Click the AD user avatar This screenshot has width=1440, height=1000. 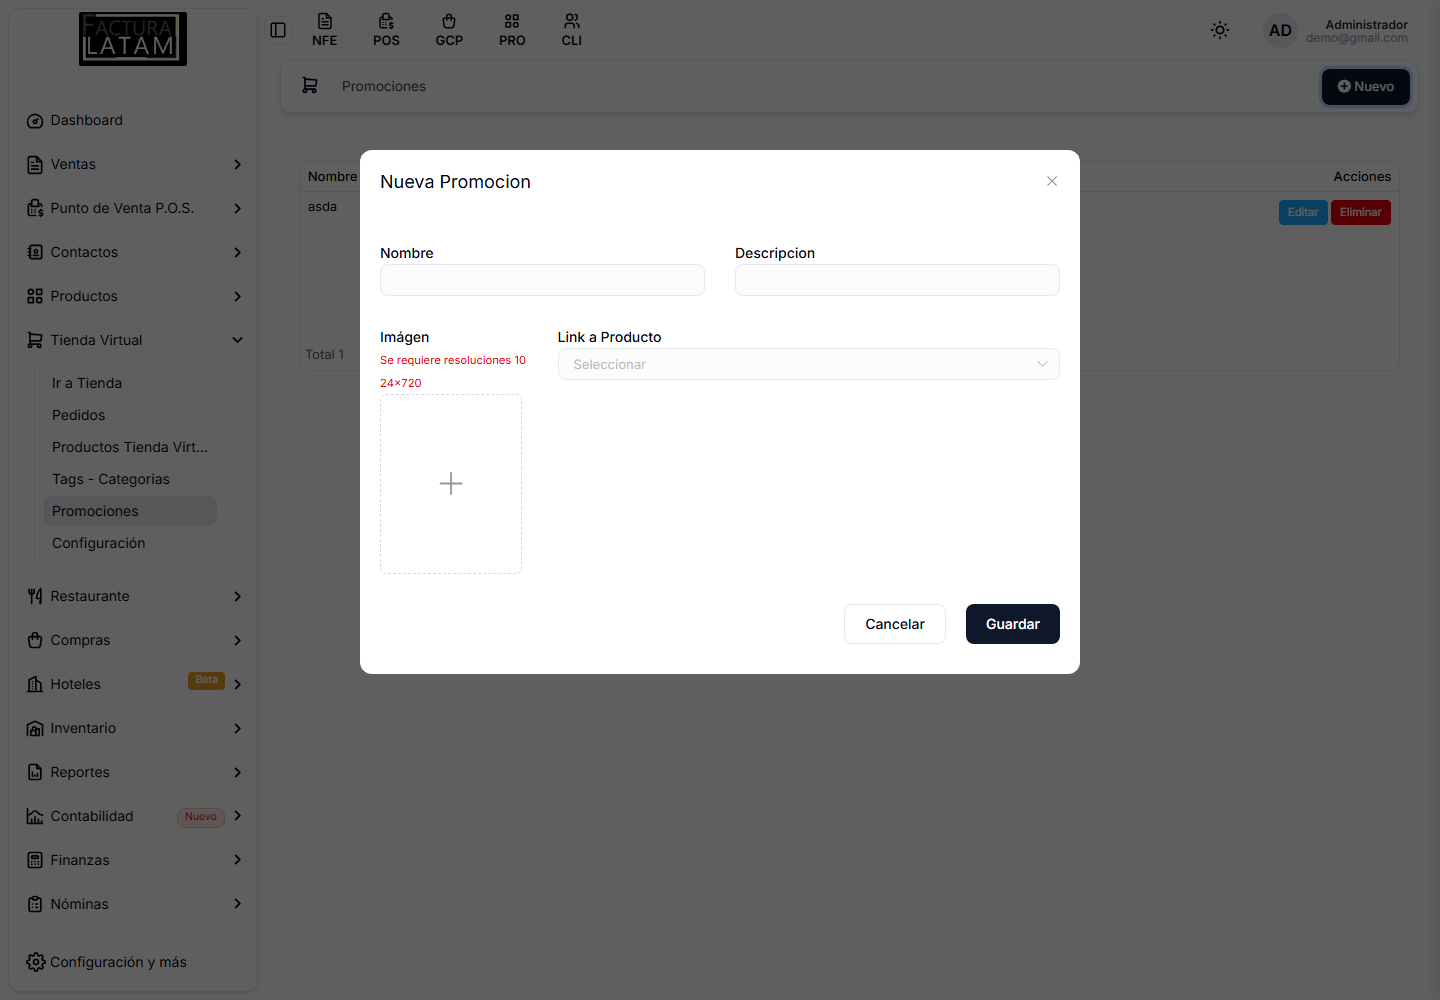1280,30
